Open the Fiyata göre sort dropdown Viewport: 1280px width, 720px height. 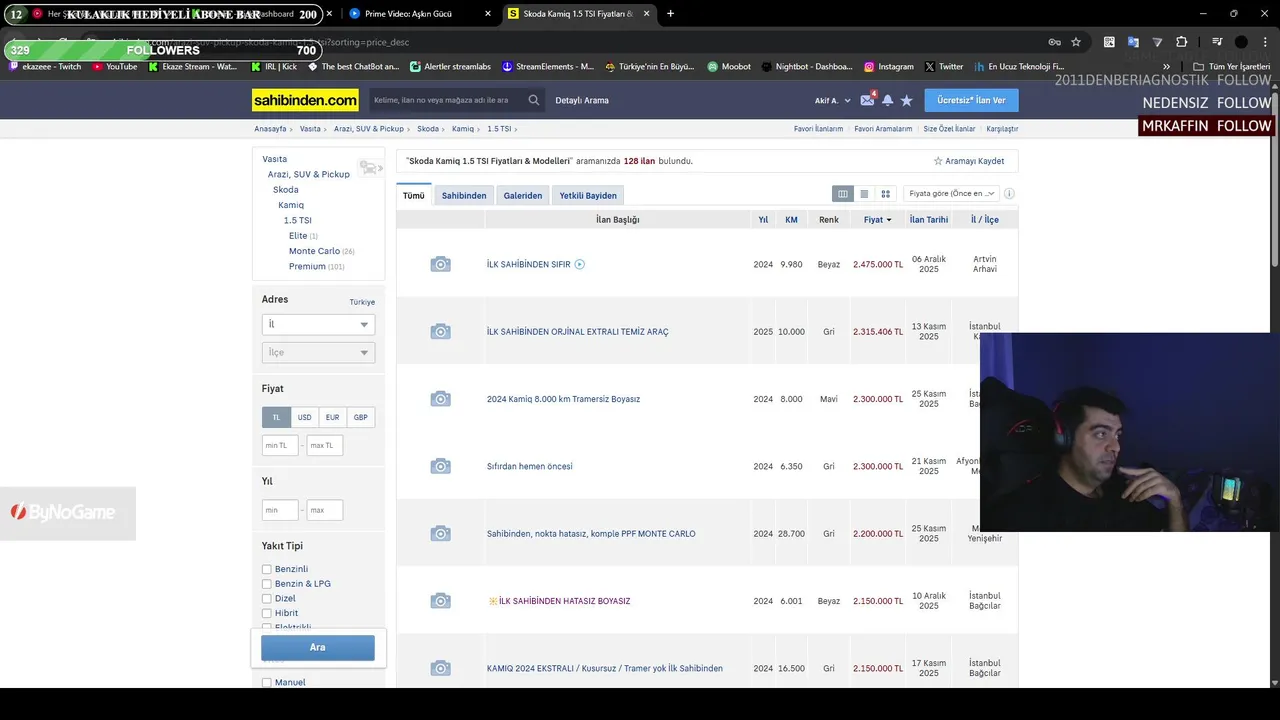click(951, 194)
